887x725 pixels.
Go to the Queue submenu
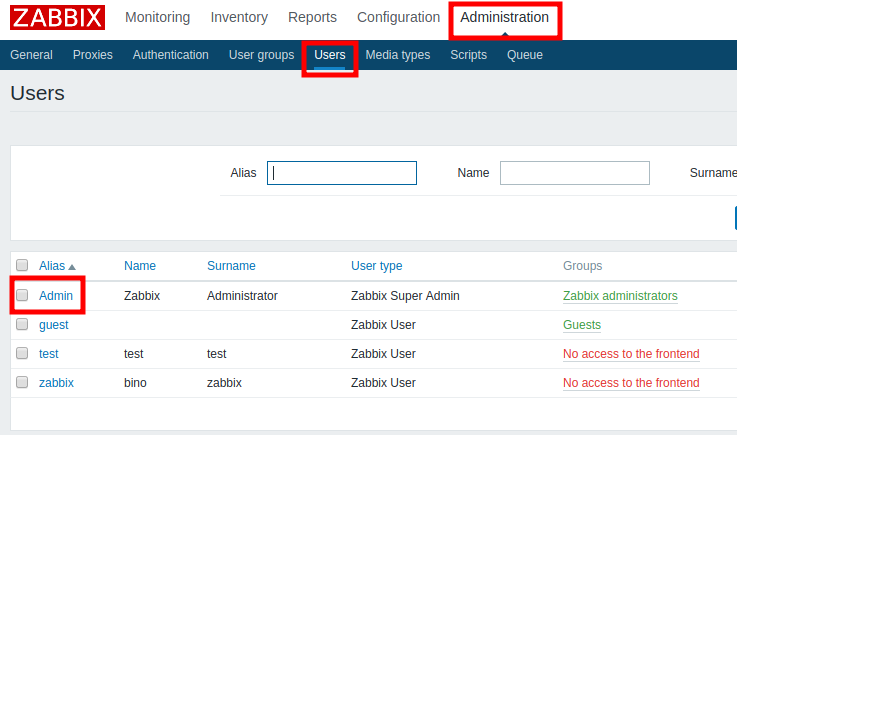(x=525, y=55)
